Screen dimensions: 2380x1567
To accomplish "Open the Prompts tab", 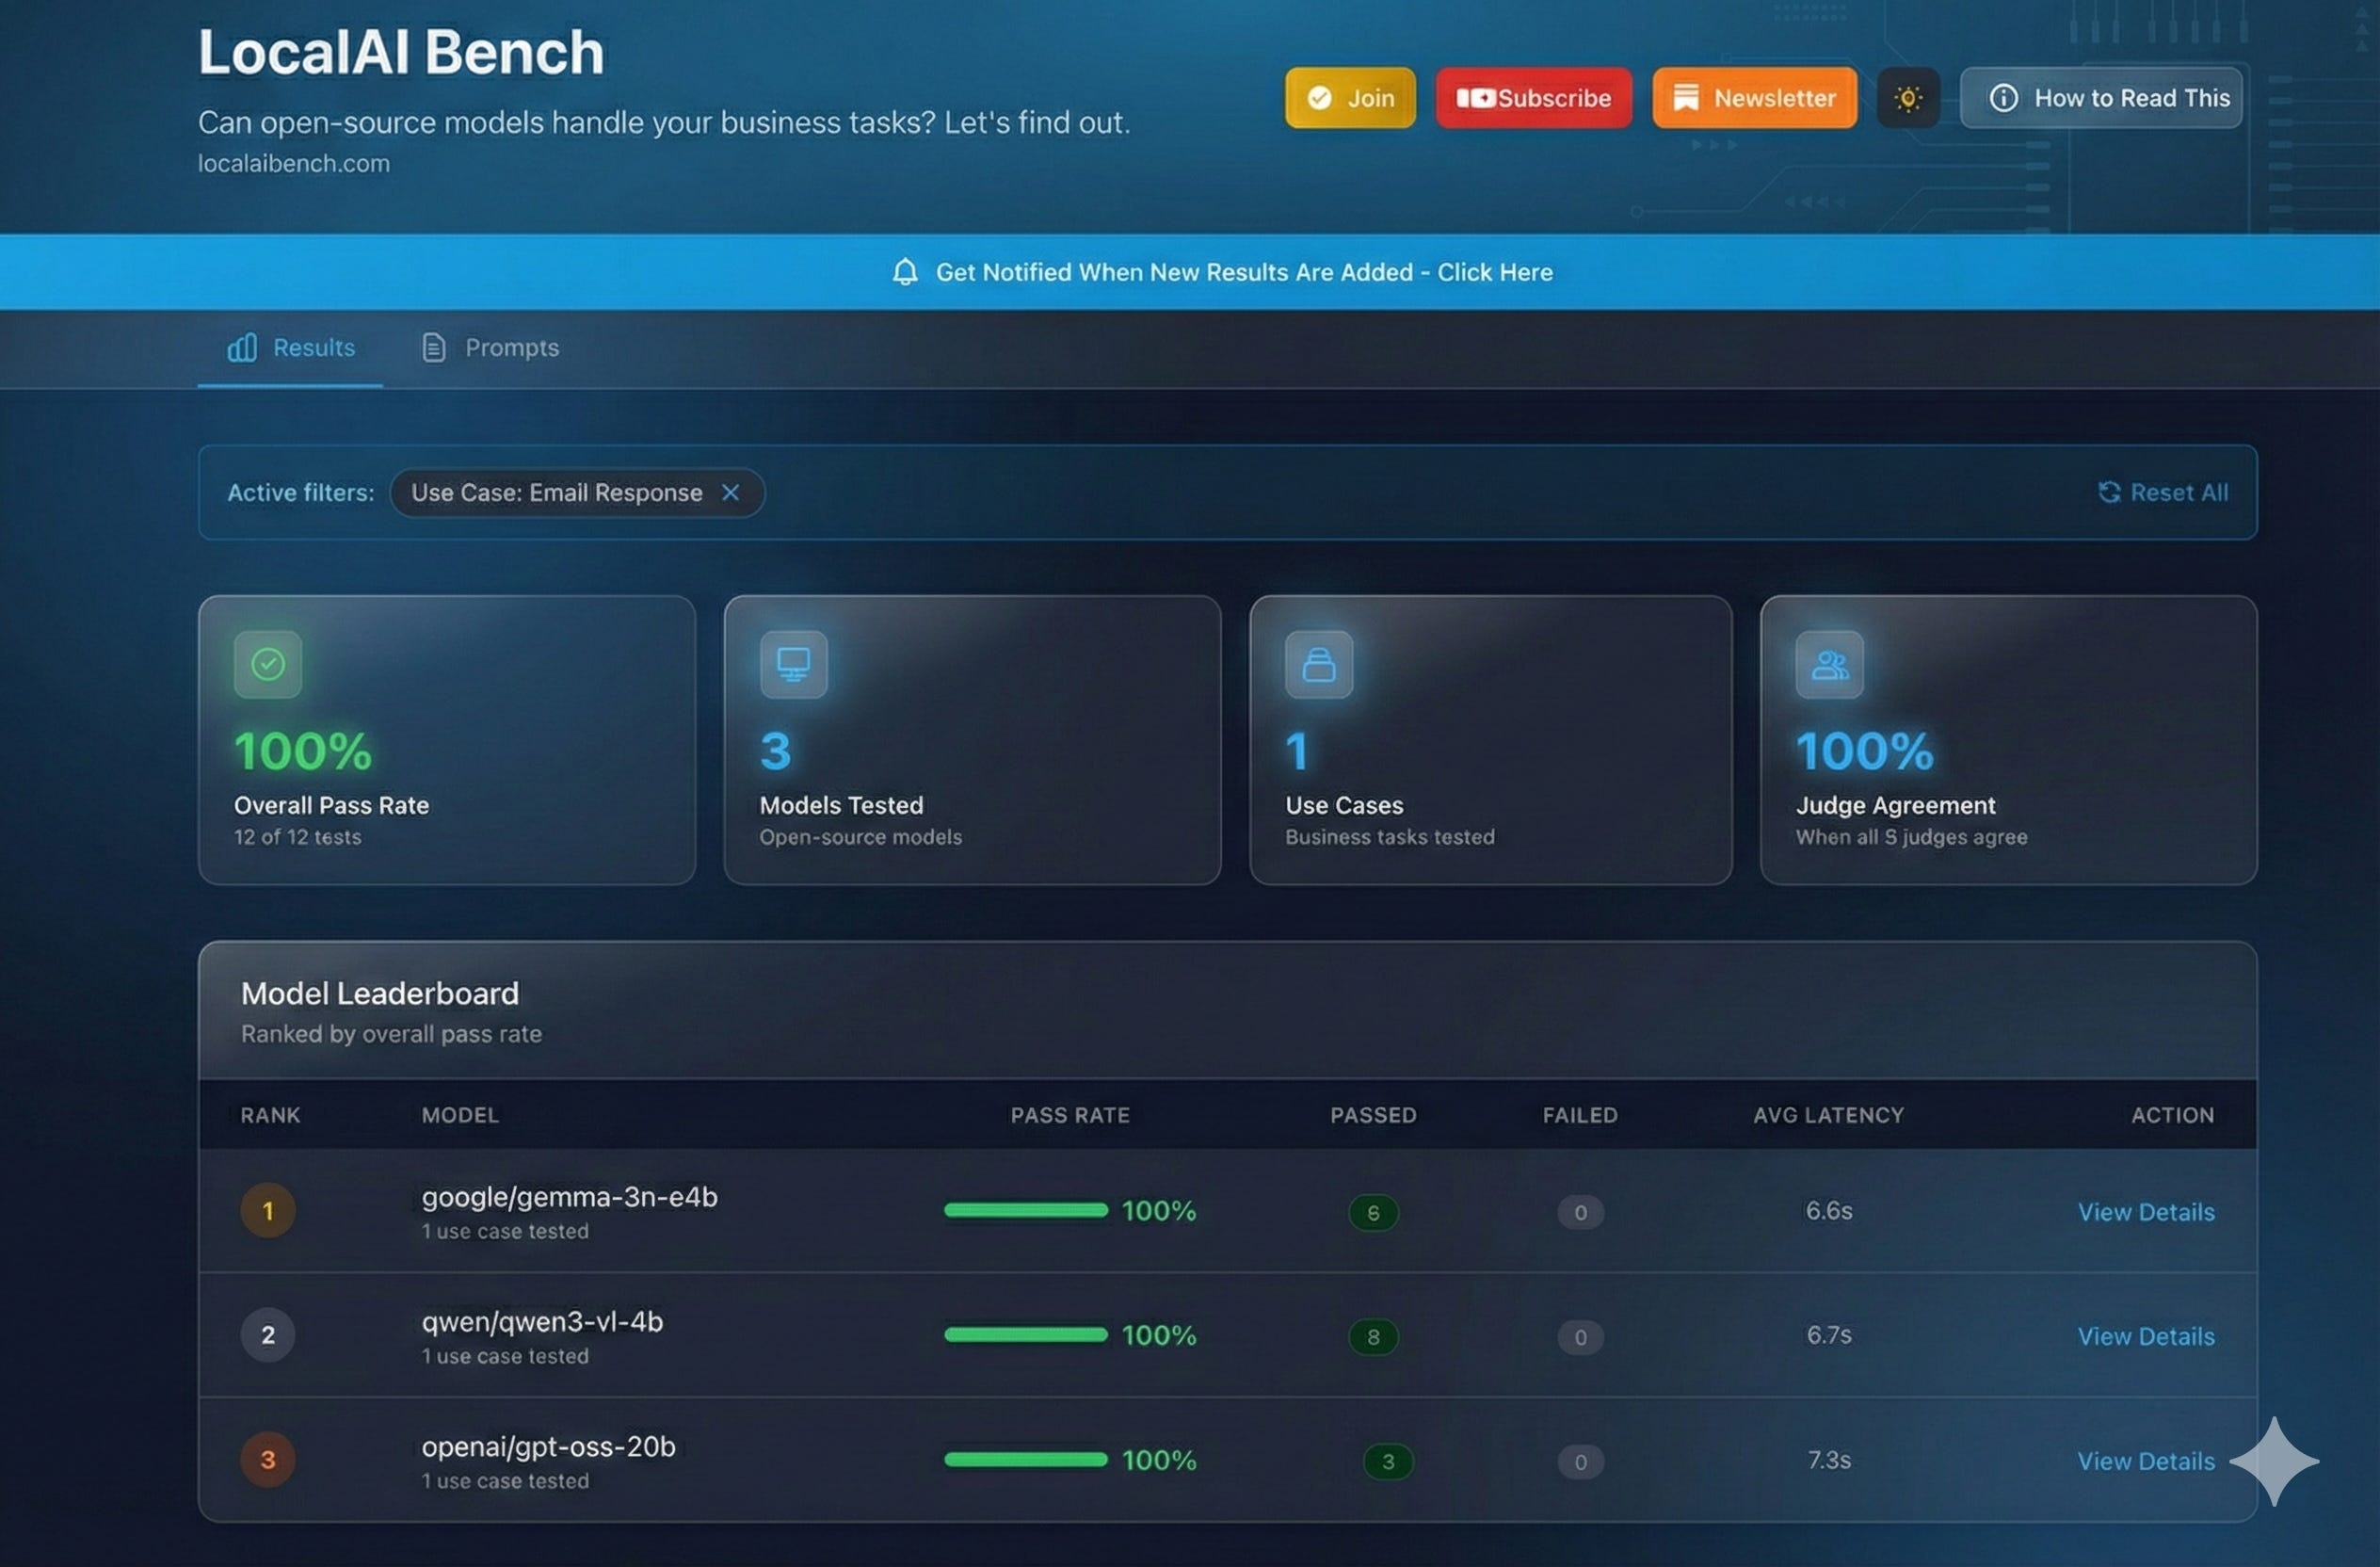I will 490,348.
